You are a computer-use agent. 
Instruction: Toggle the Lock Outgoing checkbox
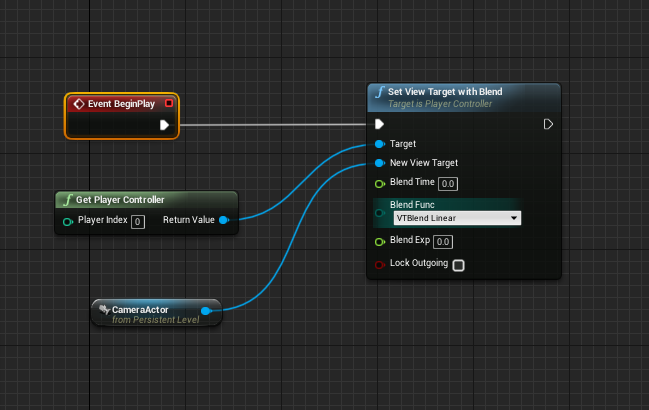coord(458,265)
